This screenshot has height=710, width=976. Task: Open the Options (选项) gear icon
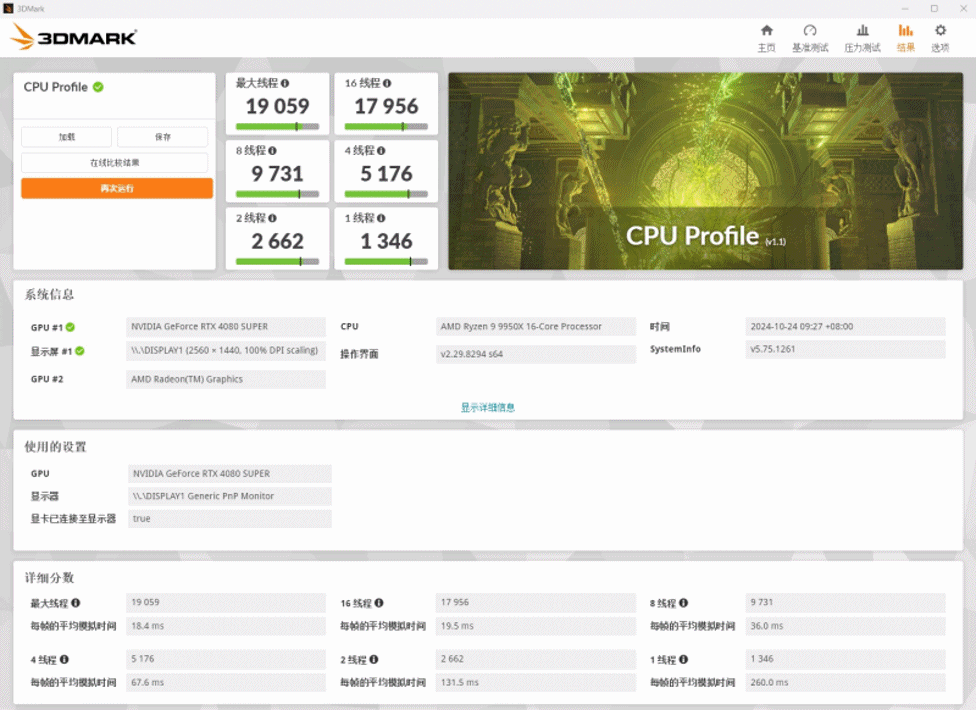click(940, 30)
